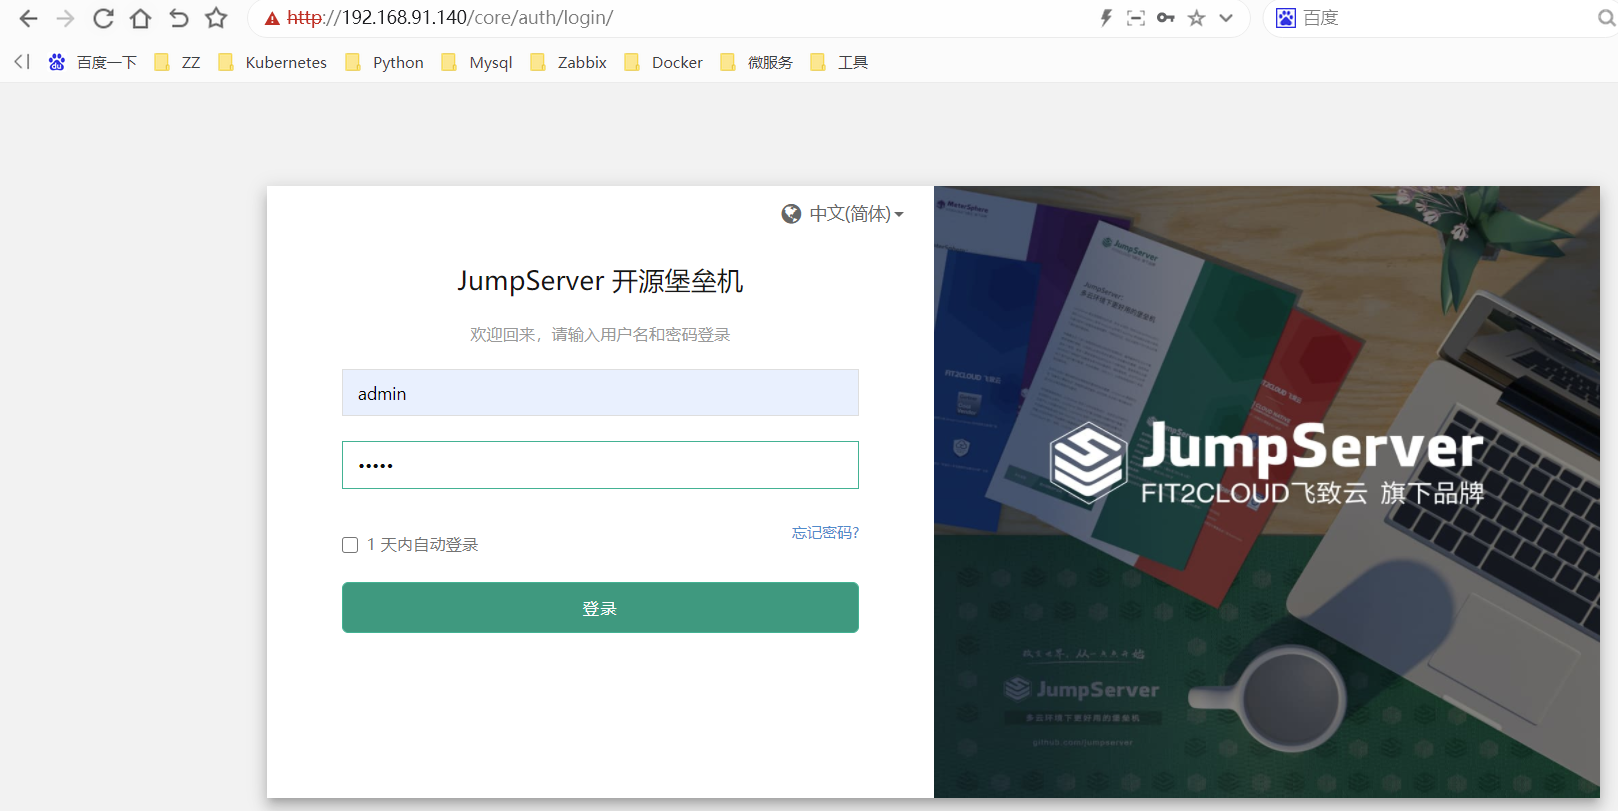Open the 工具 bookmark folder

point(839,62)
